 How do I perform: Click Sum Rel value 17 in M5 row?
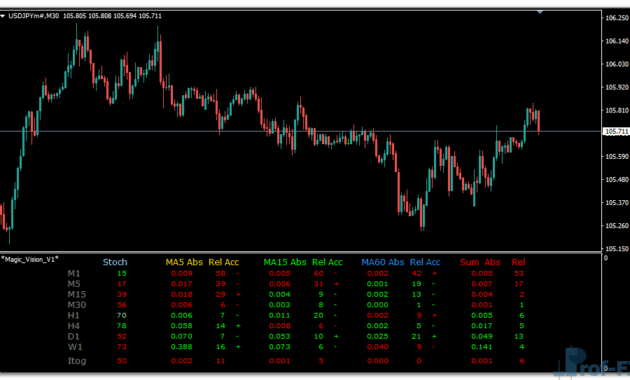[519, 284]
